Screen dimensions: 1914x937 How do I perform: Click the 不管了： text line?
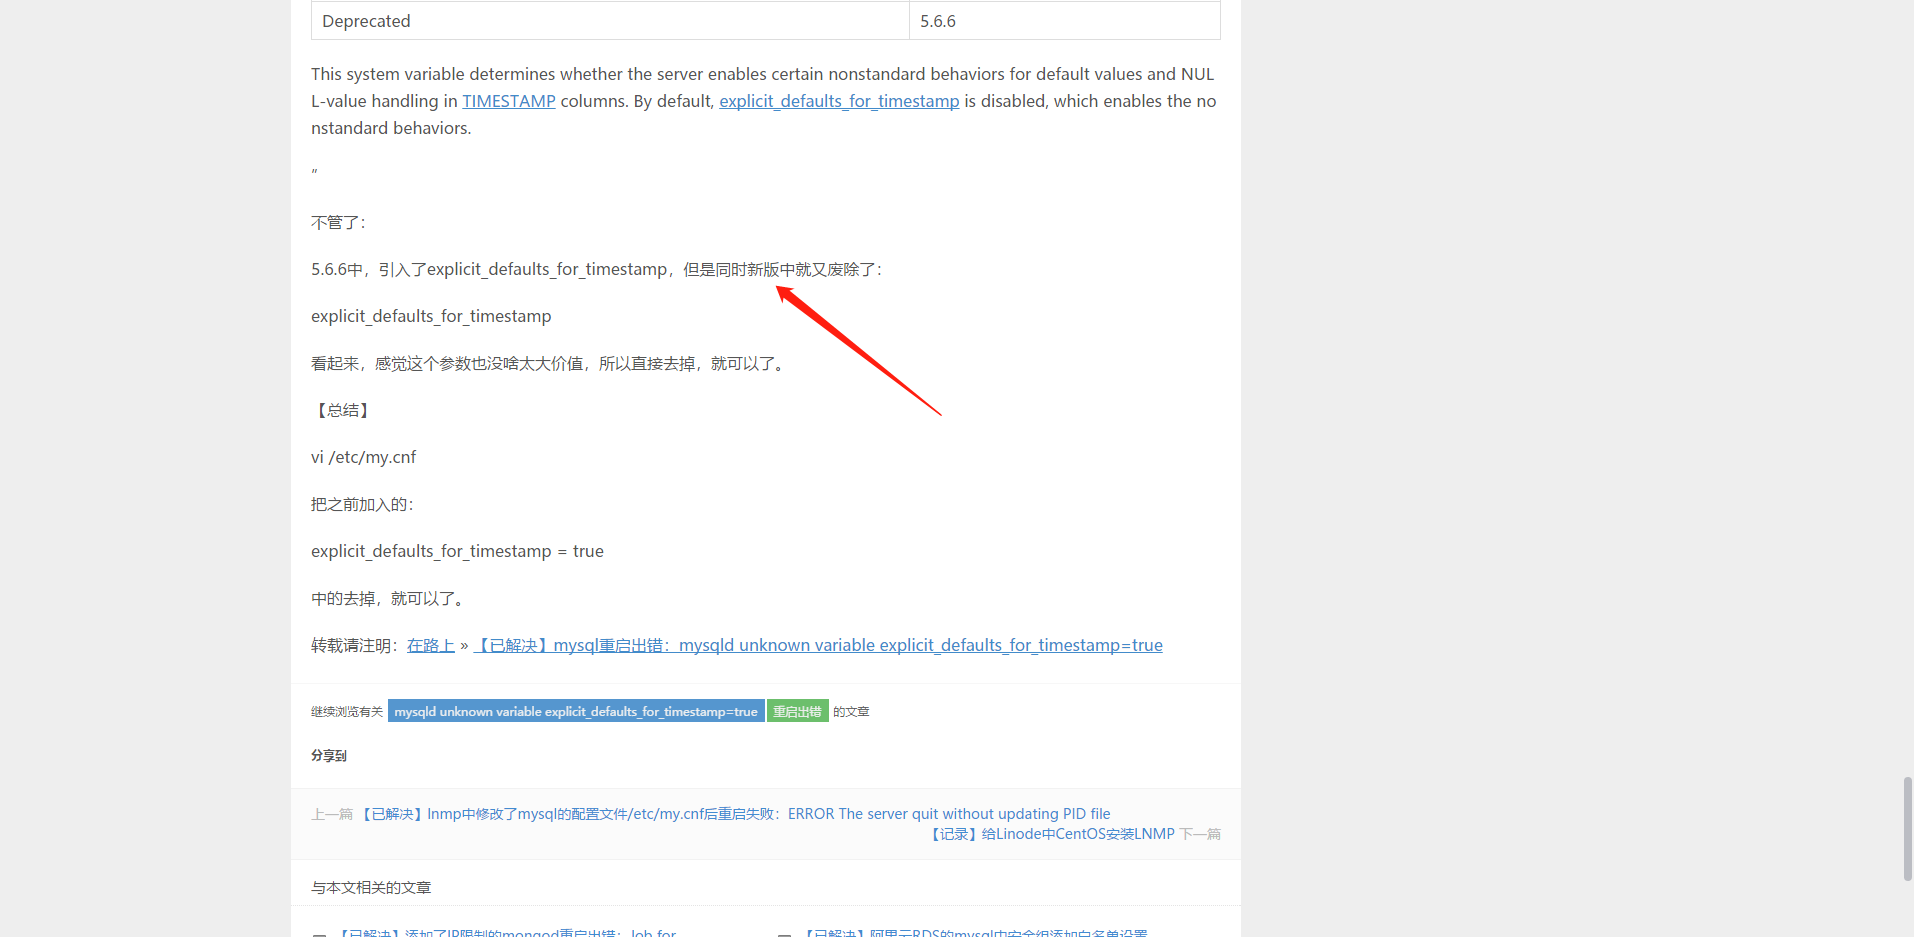pyautogui.click(x=339, y=222)
